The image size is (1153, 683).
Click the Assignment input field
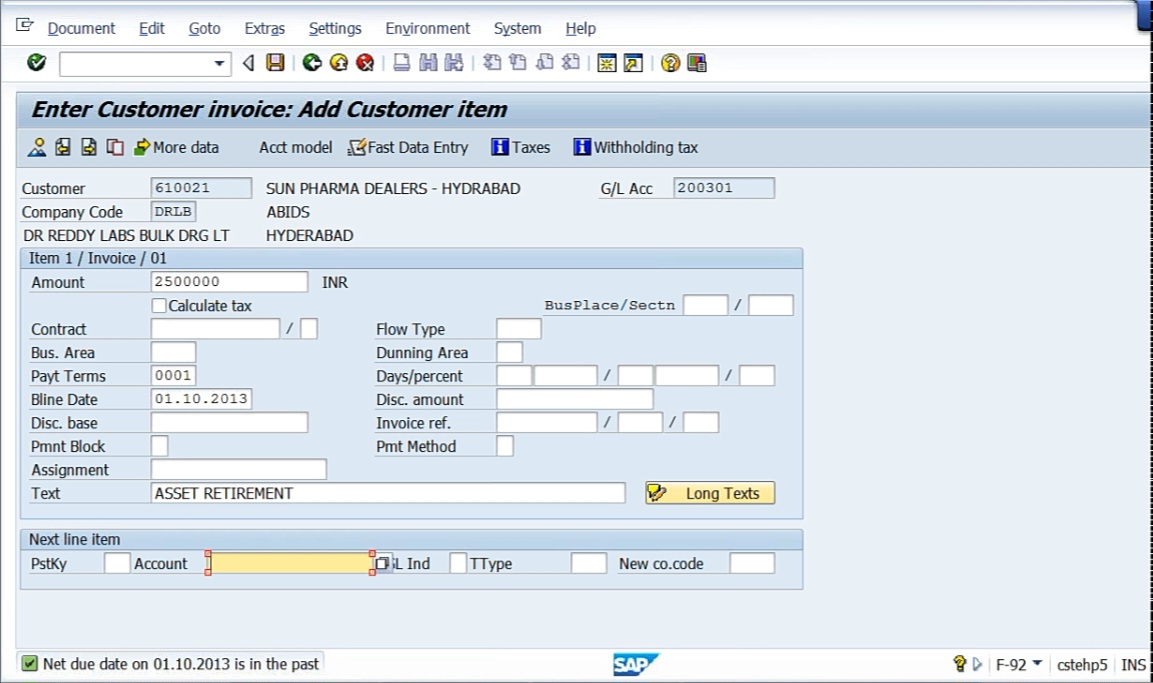239,470
